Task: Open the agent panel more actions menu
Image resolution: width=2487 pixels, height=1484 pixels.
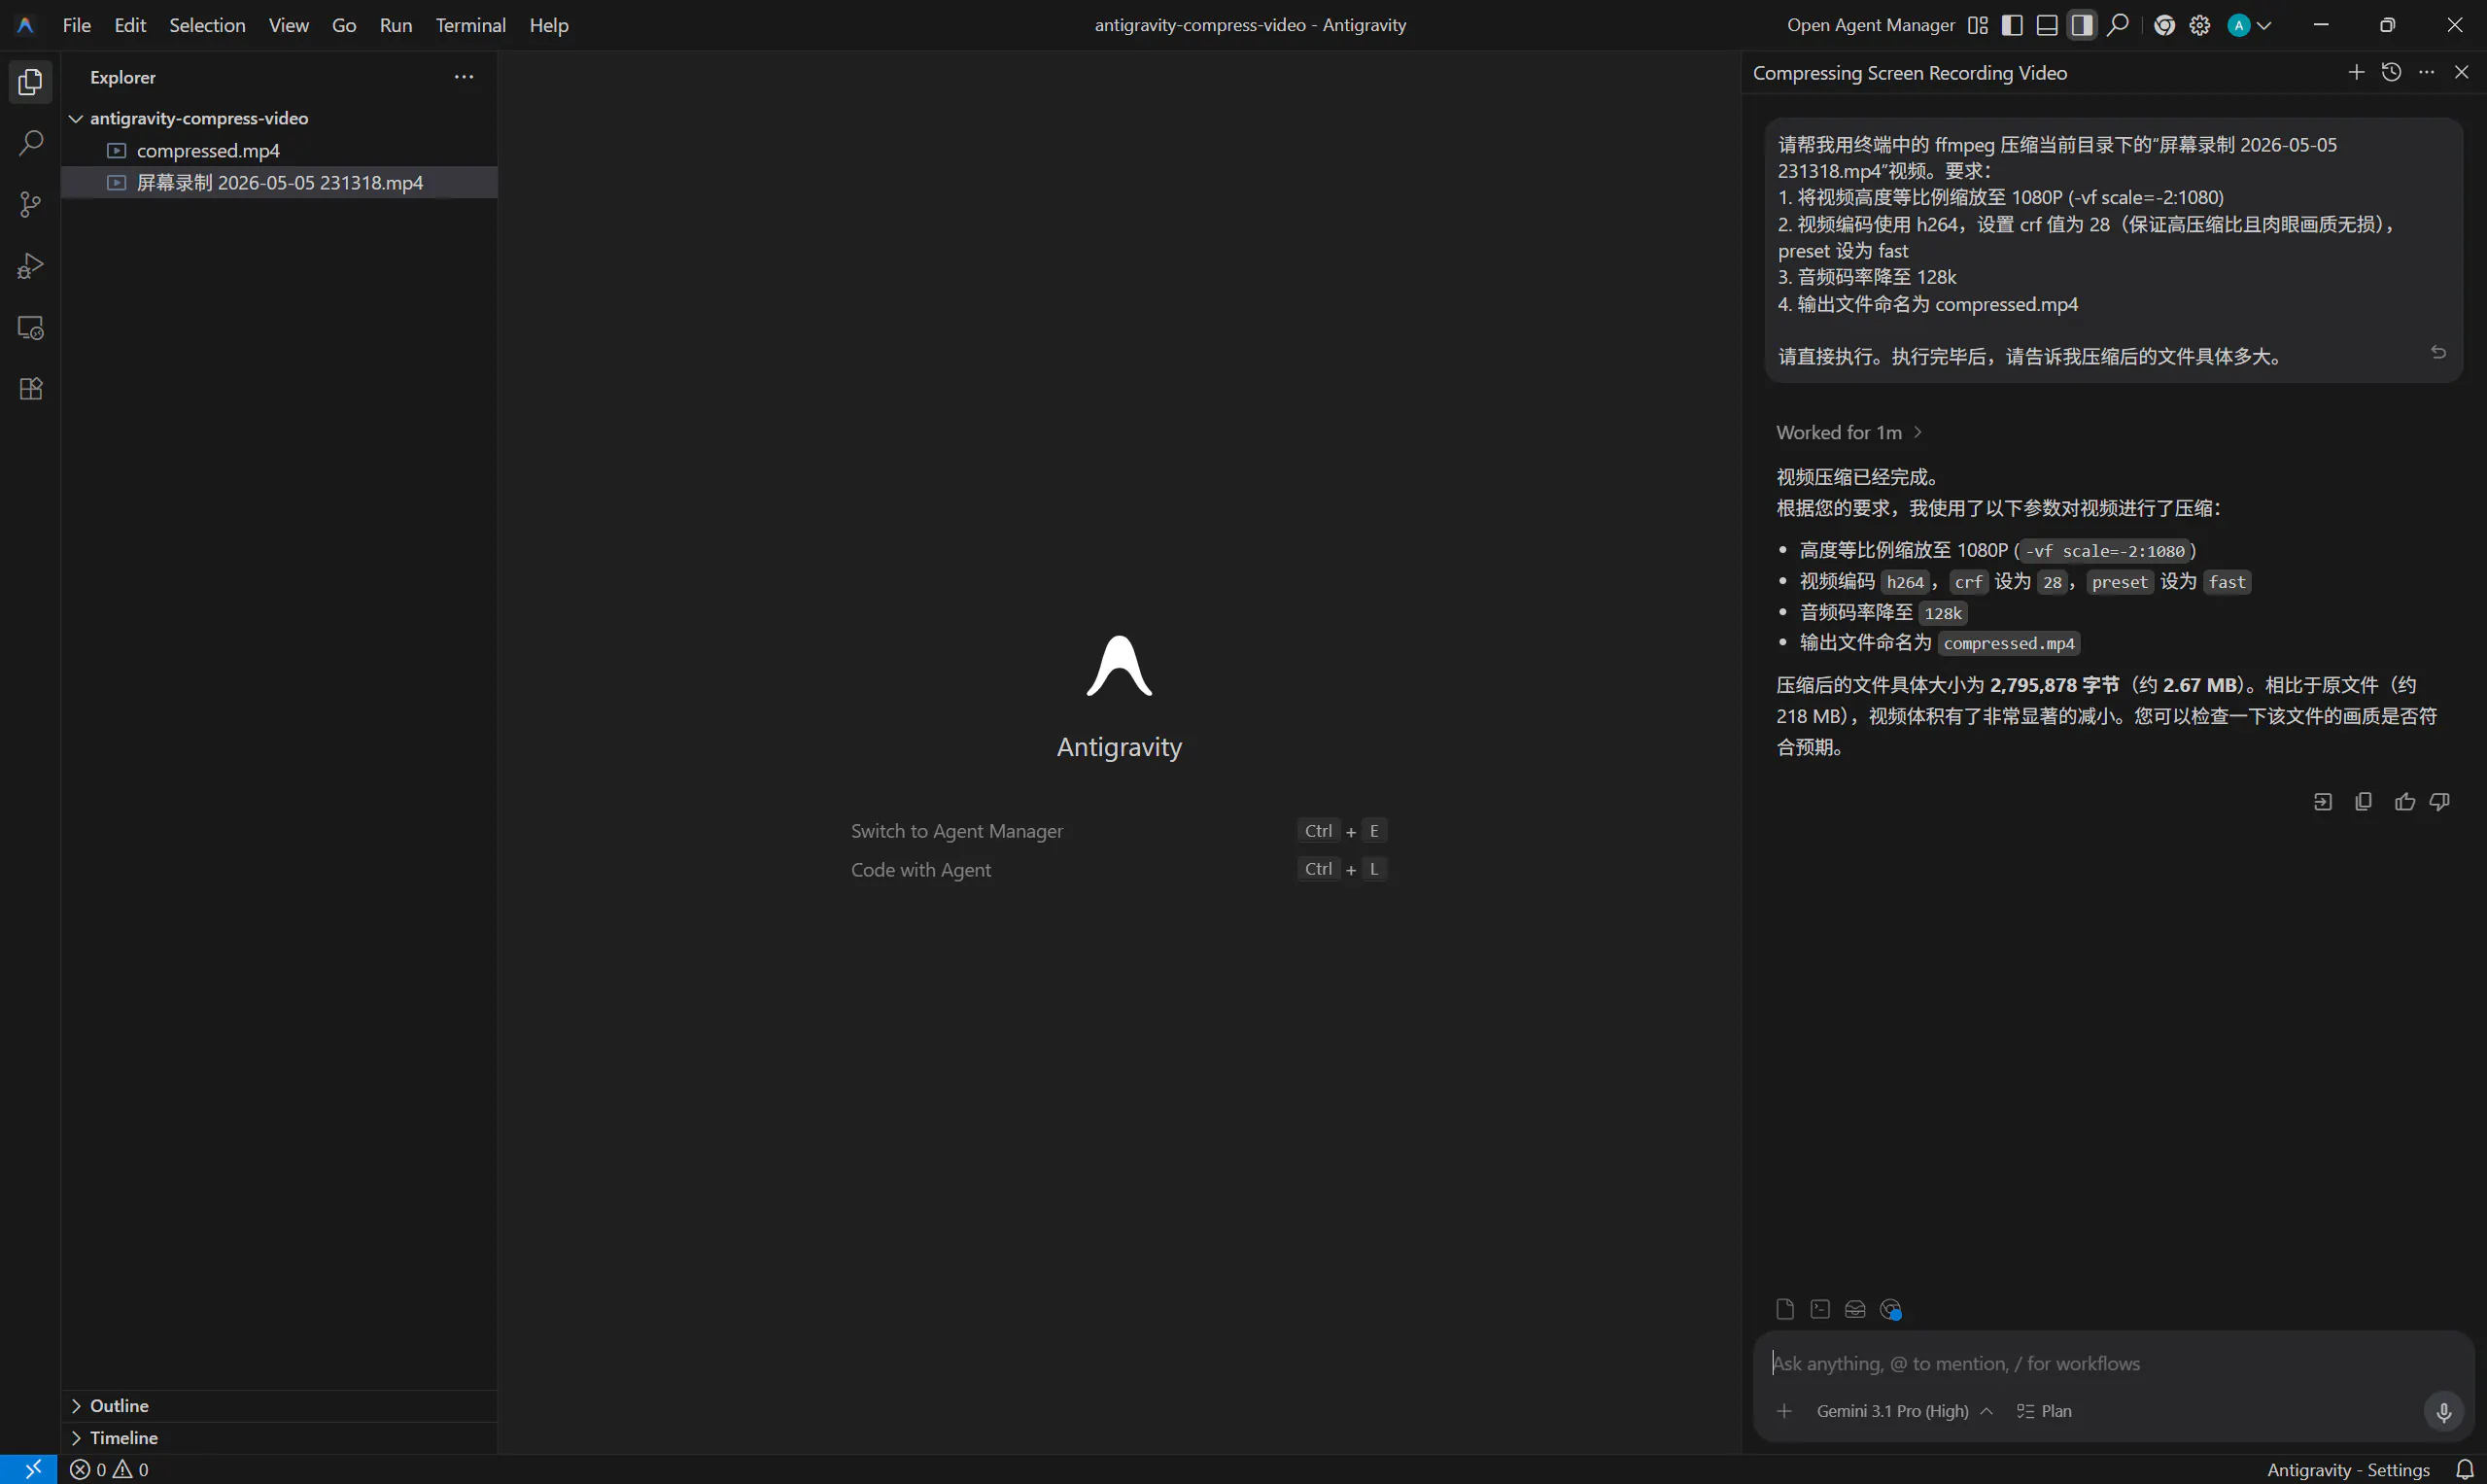Action: (2426, 72)
